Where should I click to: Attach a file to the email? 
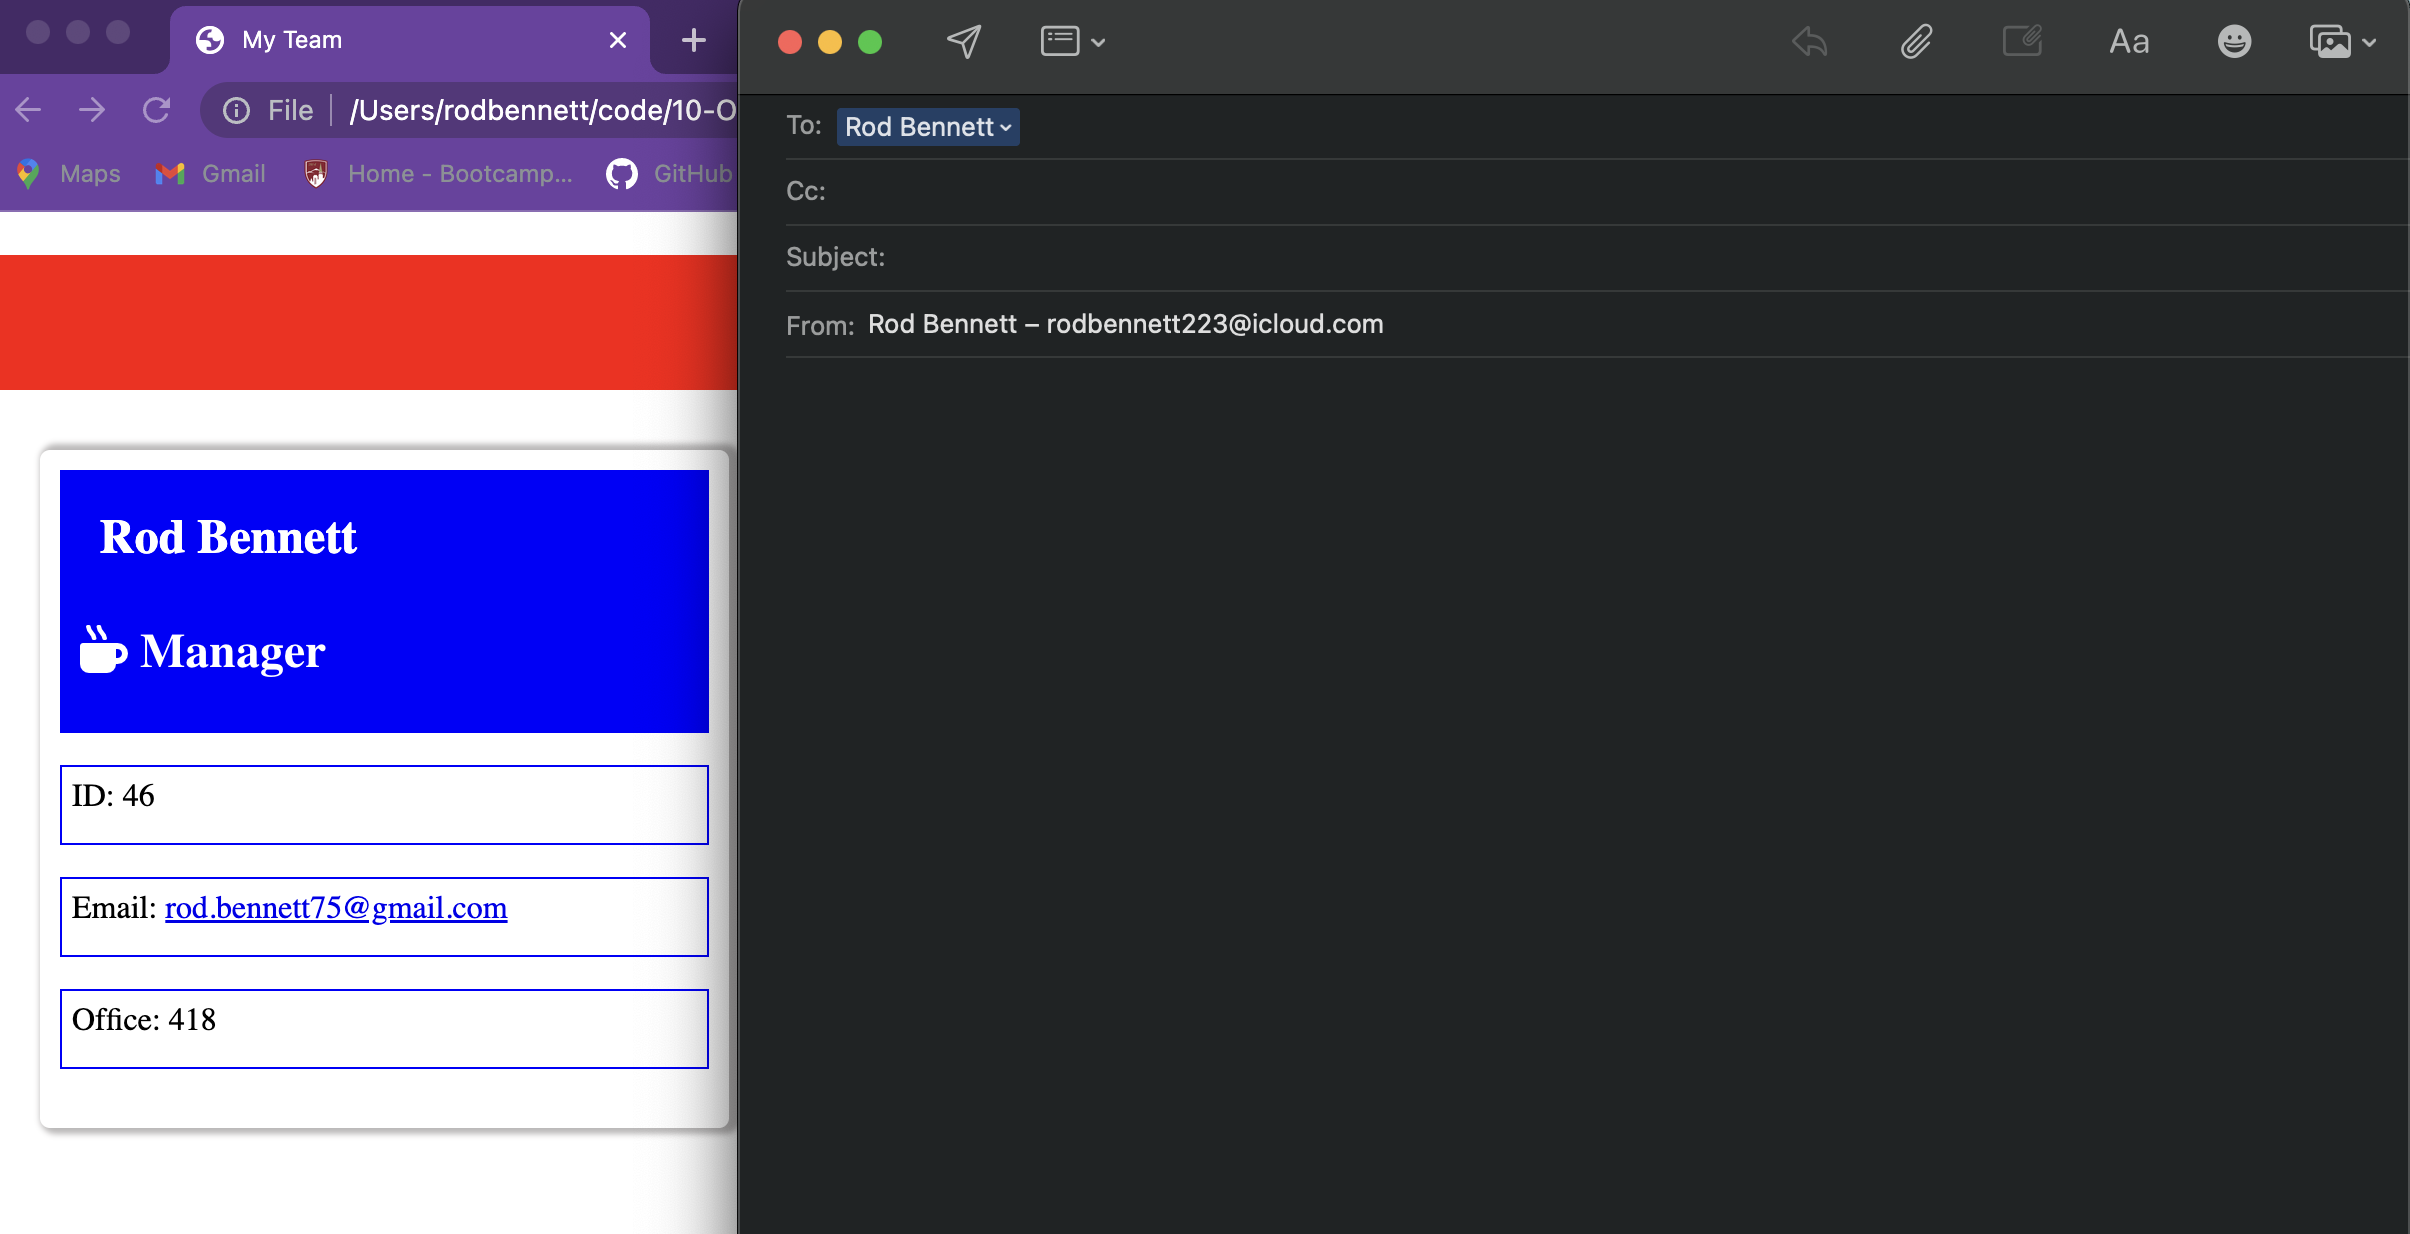tap(1916, 41)
